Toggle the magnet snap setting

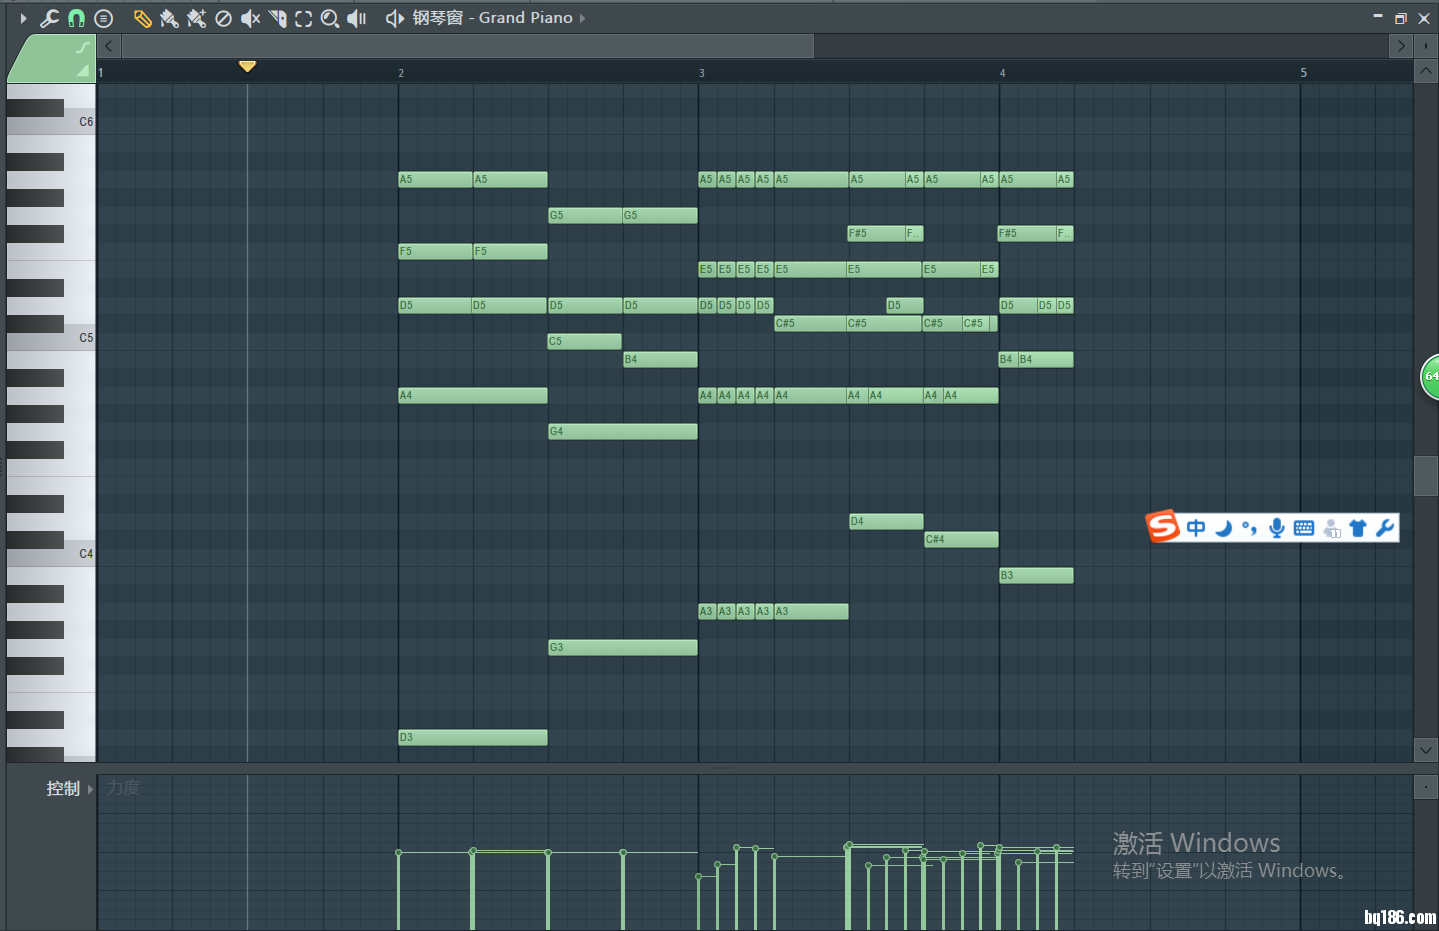click(x=76, y=18)
